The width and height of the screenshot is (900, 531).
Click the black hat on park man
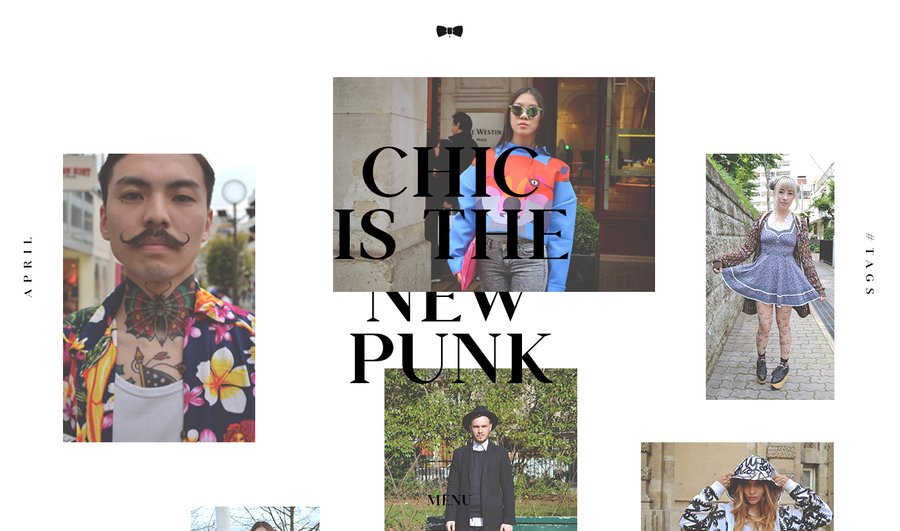(x=480, y=417)
